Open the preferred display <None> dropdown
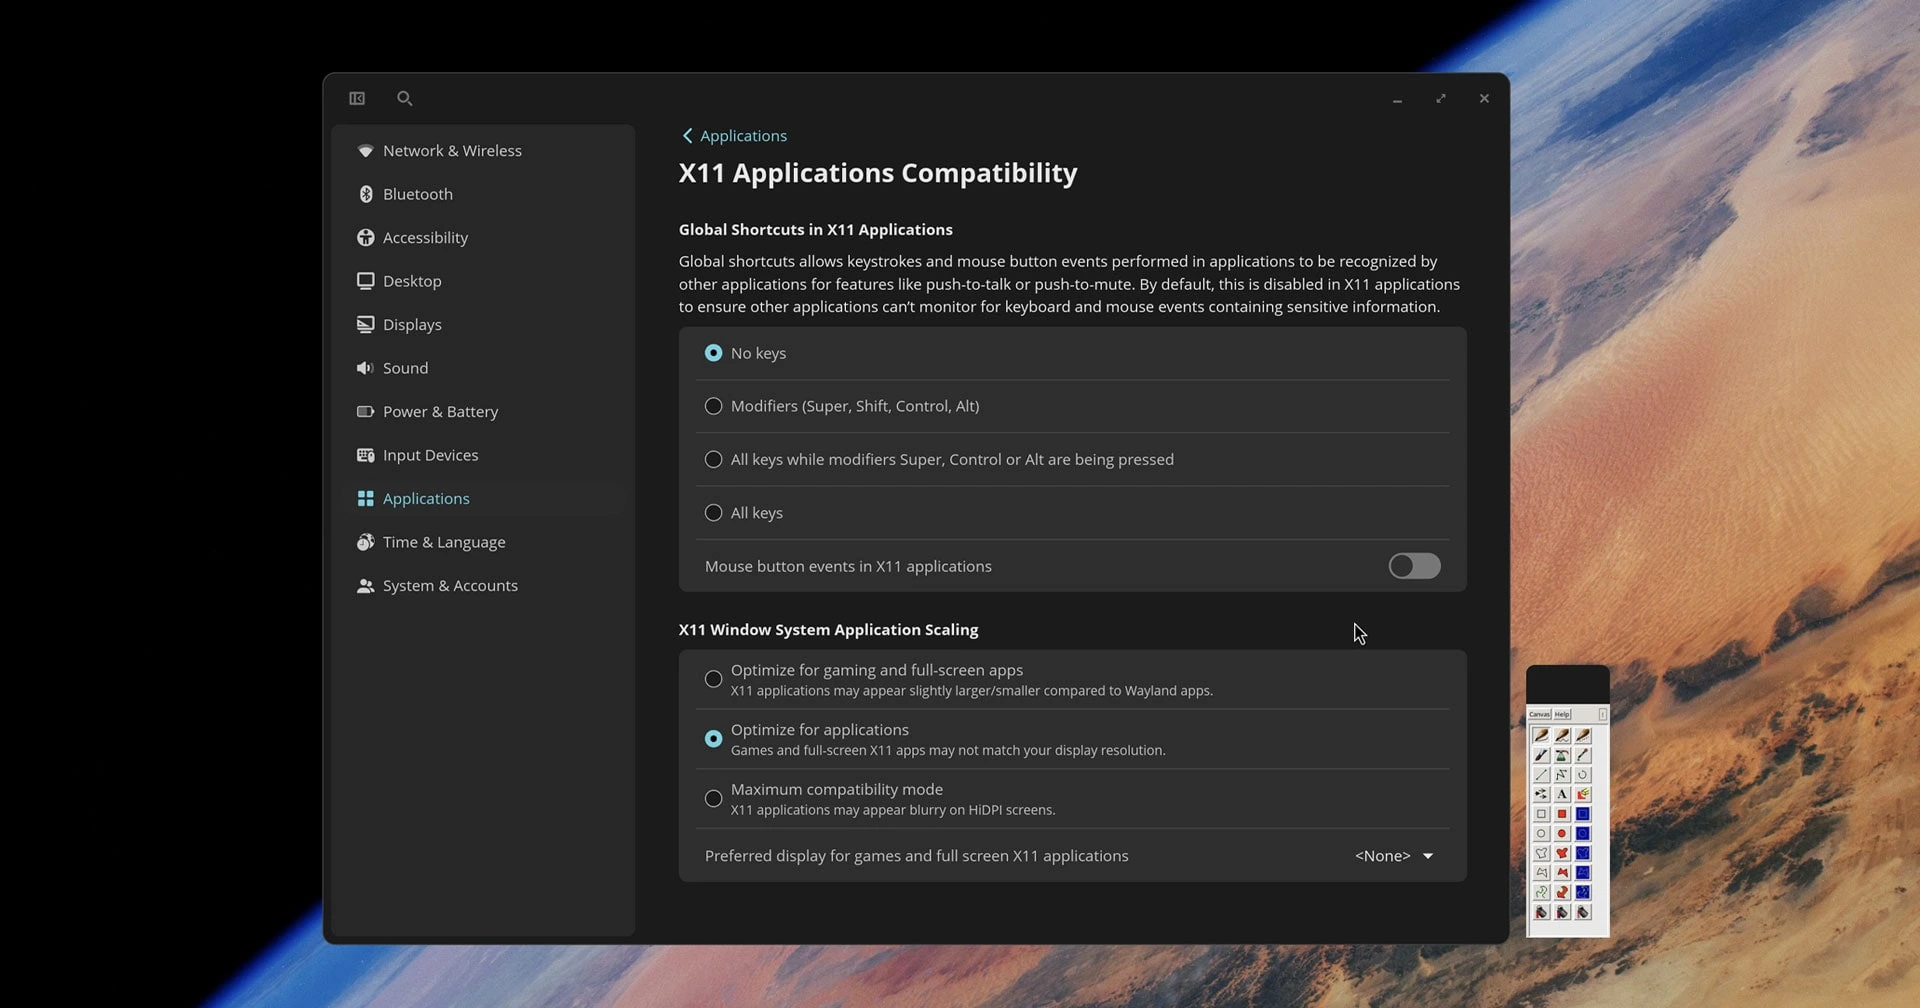1920x1008 pixels. (x=1394, y=856)
